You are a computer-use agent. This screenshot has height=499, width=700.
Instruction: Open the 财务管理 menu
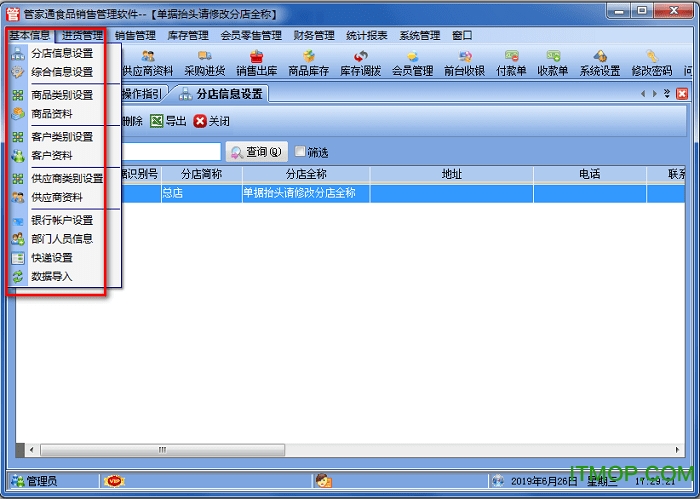[x=314, y=35]
